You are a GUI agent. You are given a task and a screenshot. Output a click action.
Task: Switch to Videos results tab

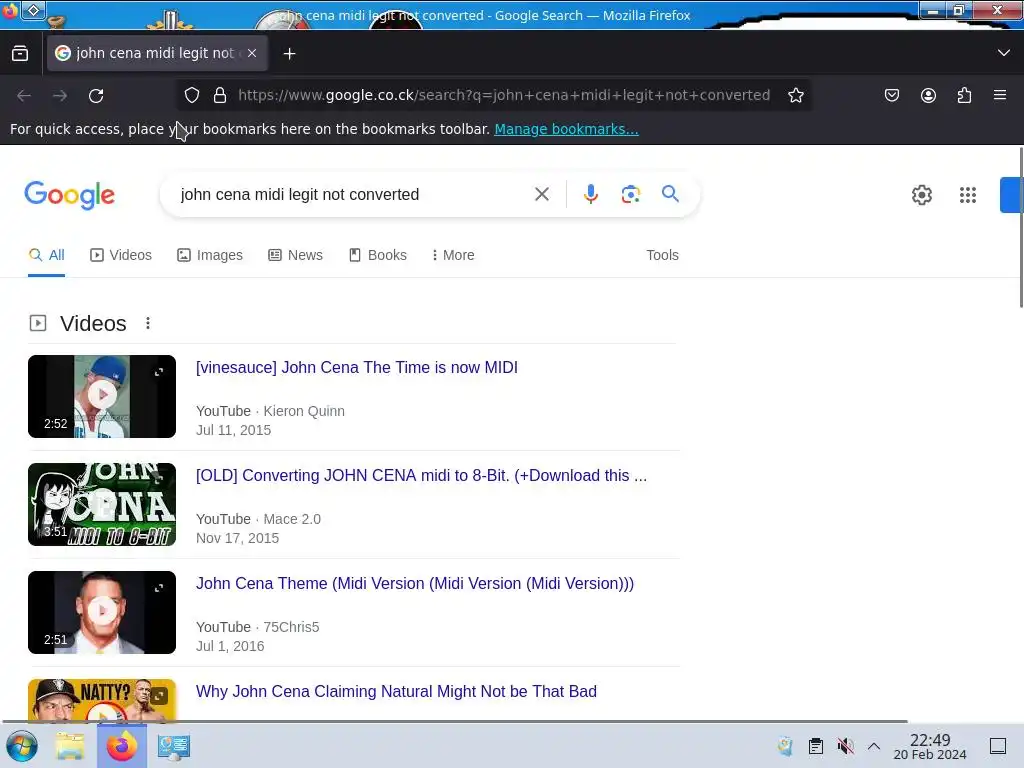121,255
